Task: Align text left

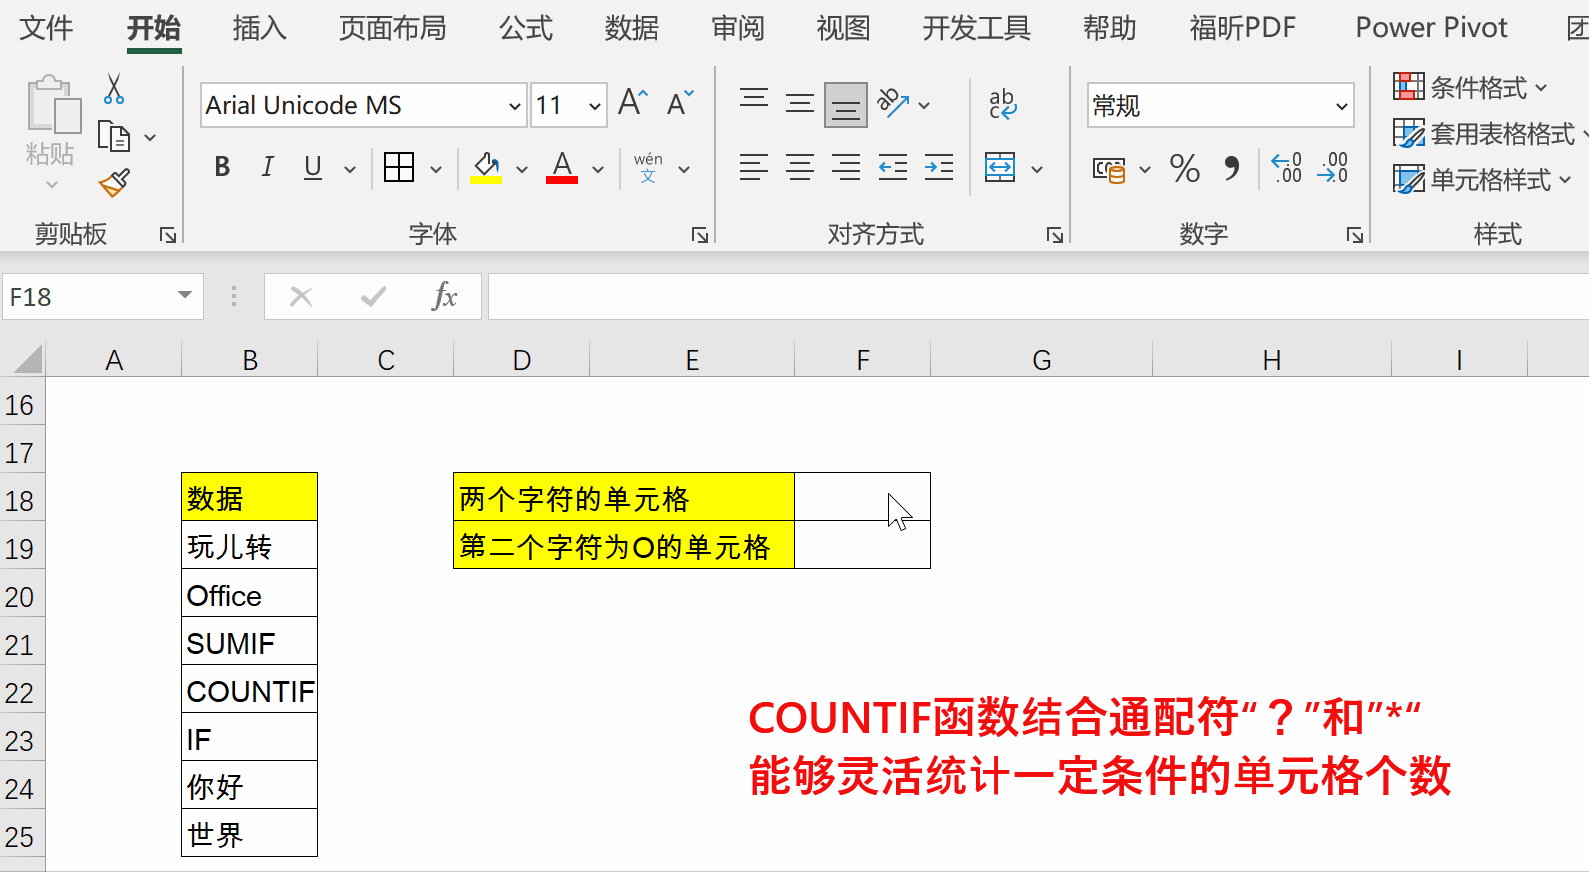Action: (x=754, y=167)
